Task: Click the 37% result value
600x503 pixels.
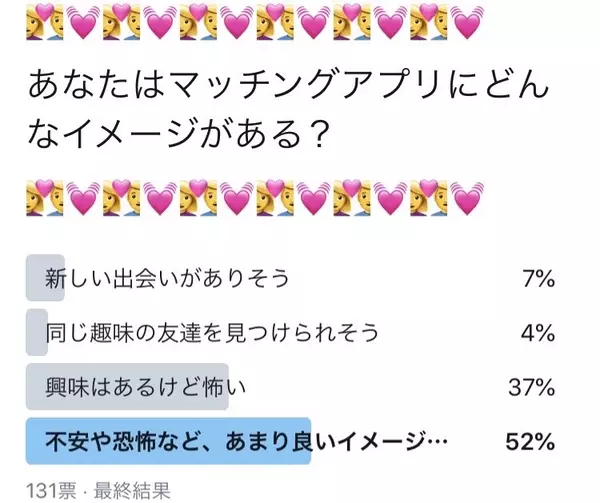Action: pyautogui.click(x=531, y=385)
